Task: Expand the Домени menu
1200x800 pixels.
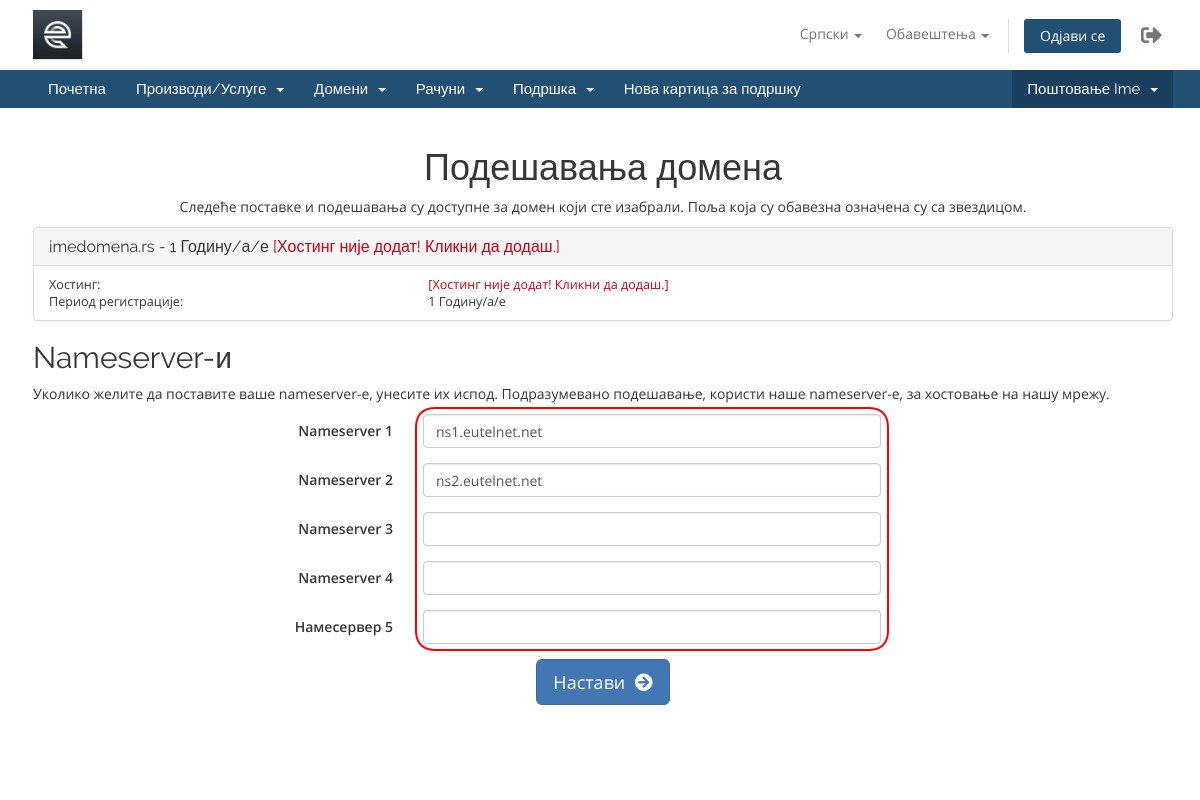Action: point(350,89)
